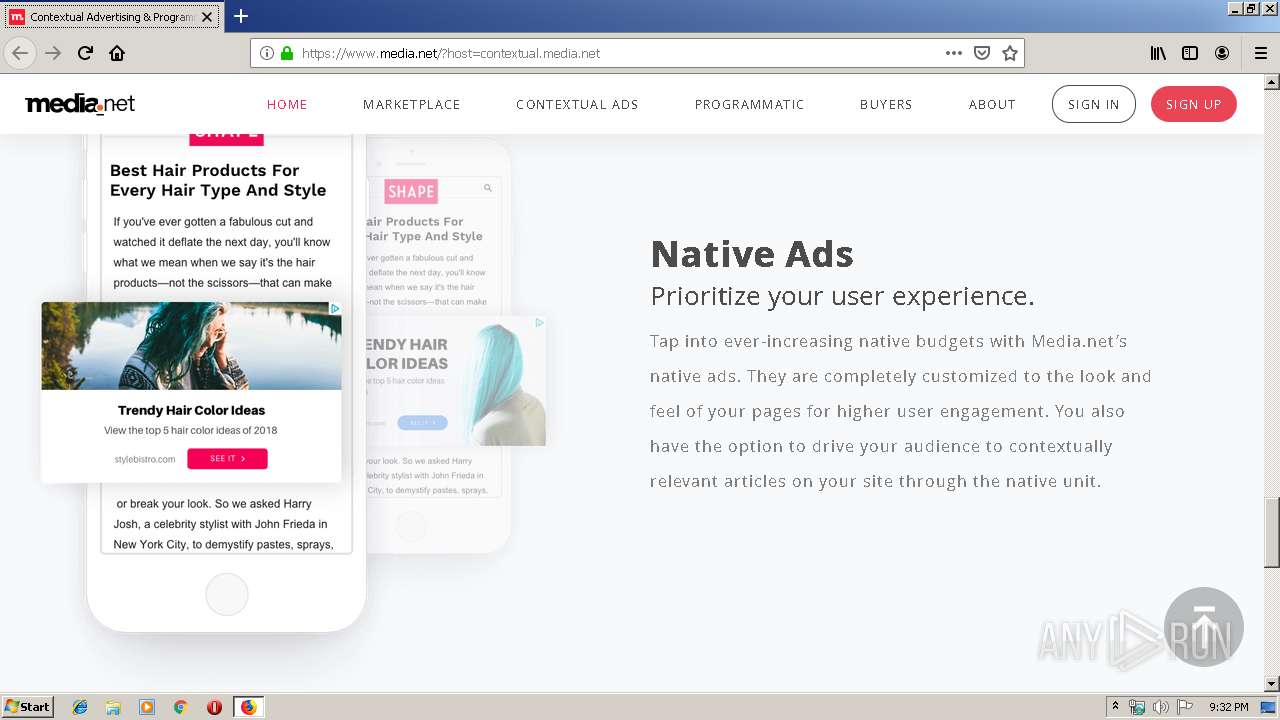Click the faded SHAPE logo on second phone

[x=411, y=191]
